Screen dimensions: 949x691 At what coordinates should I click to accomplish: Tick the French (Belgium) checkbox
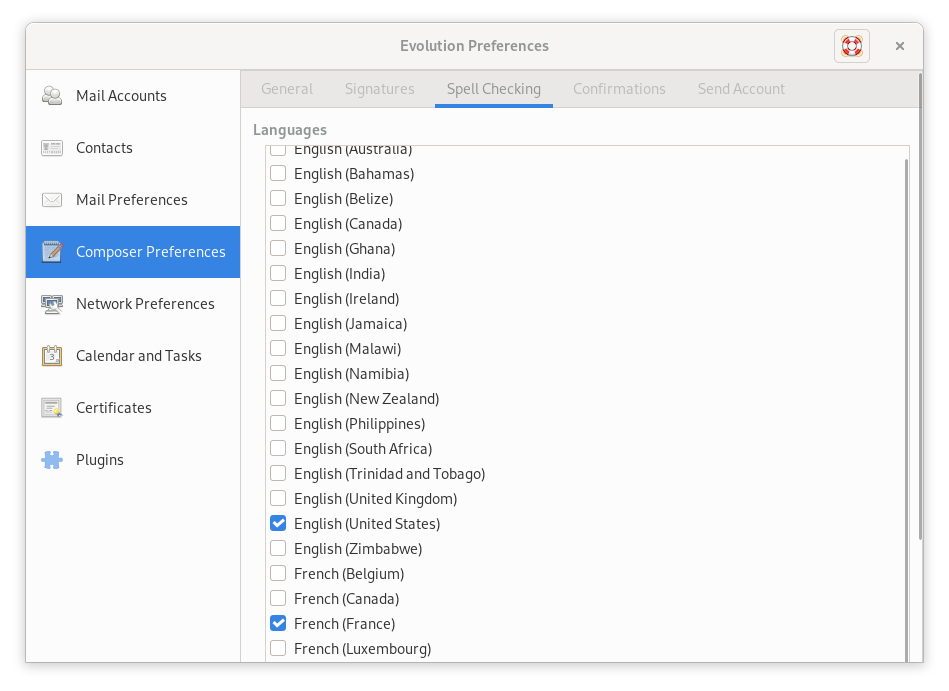point(278,573)
